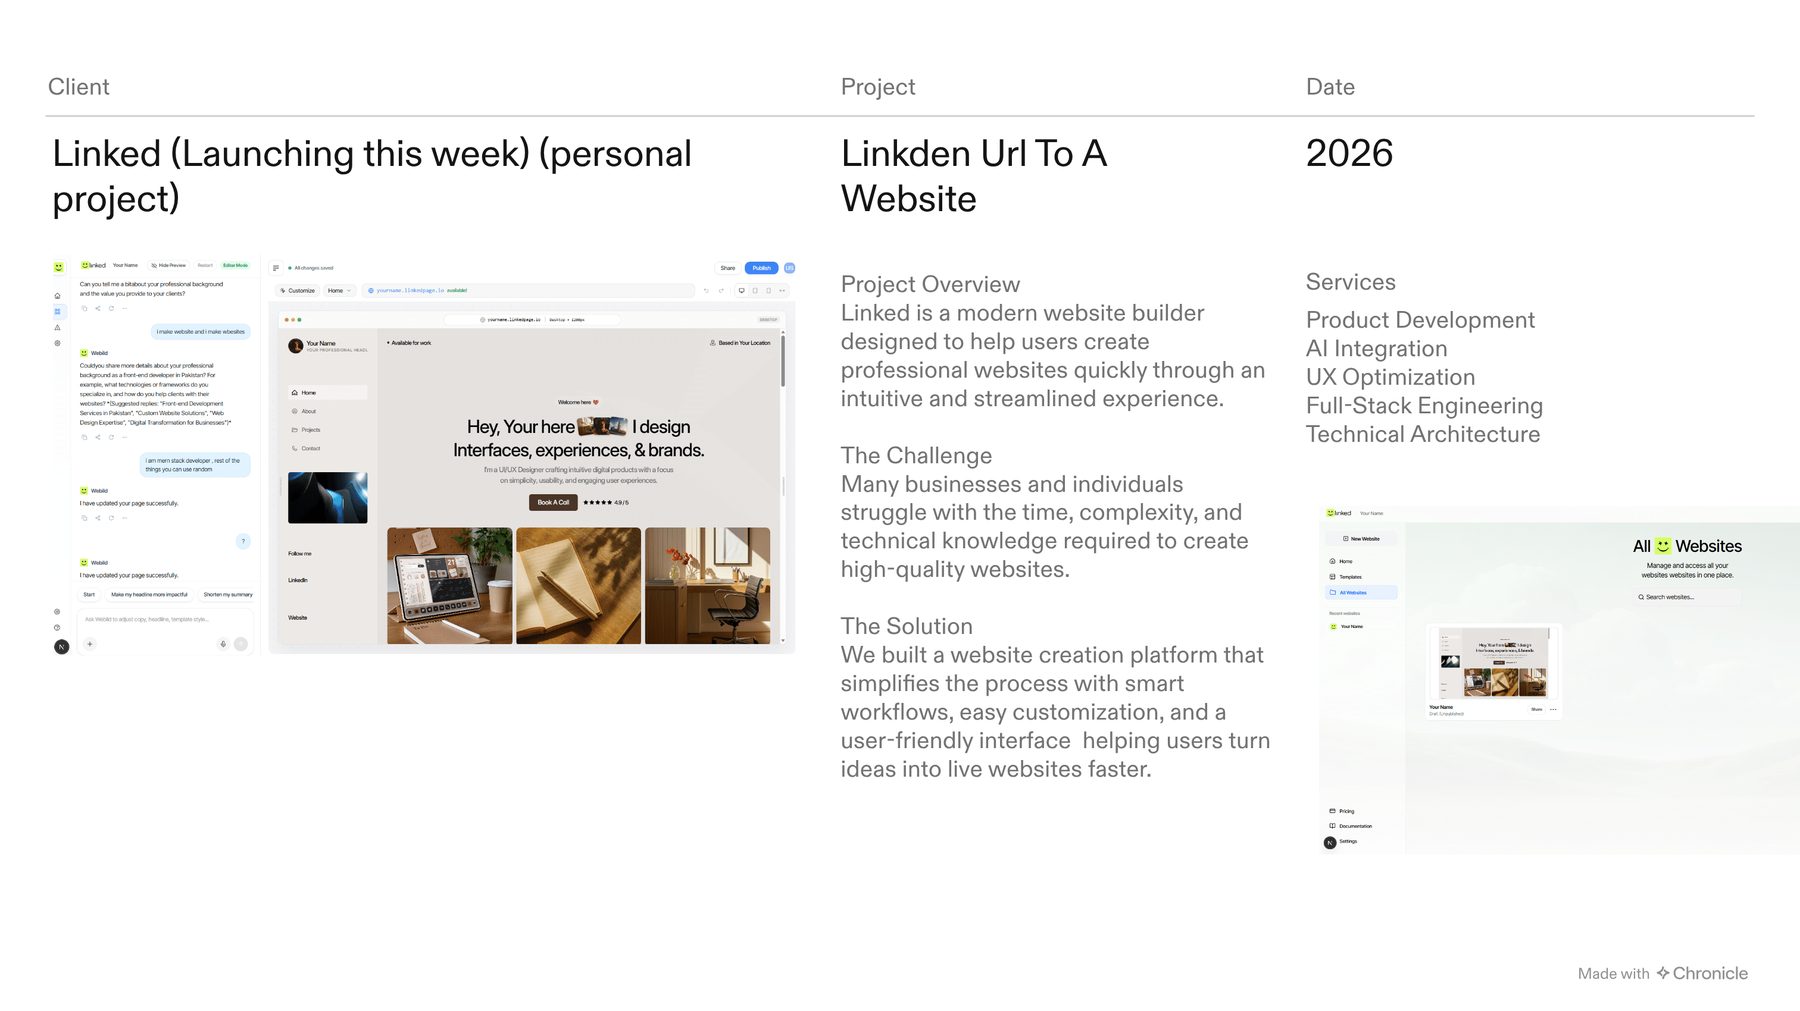Open the 'Your Name' website card thumbnail
Viewport: 1800px width, 1011px height.
click(x=1493, y=662)
